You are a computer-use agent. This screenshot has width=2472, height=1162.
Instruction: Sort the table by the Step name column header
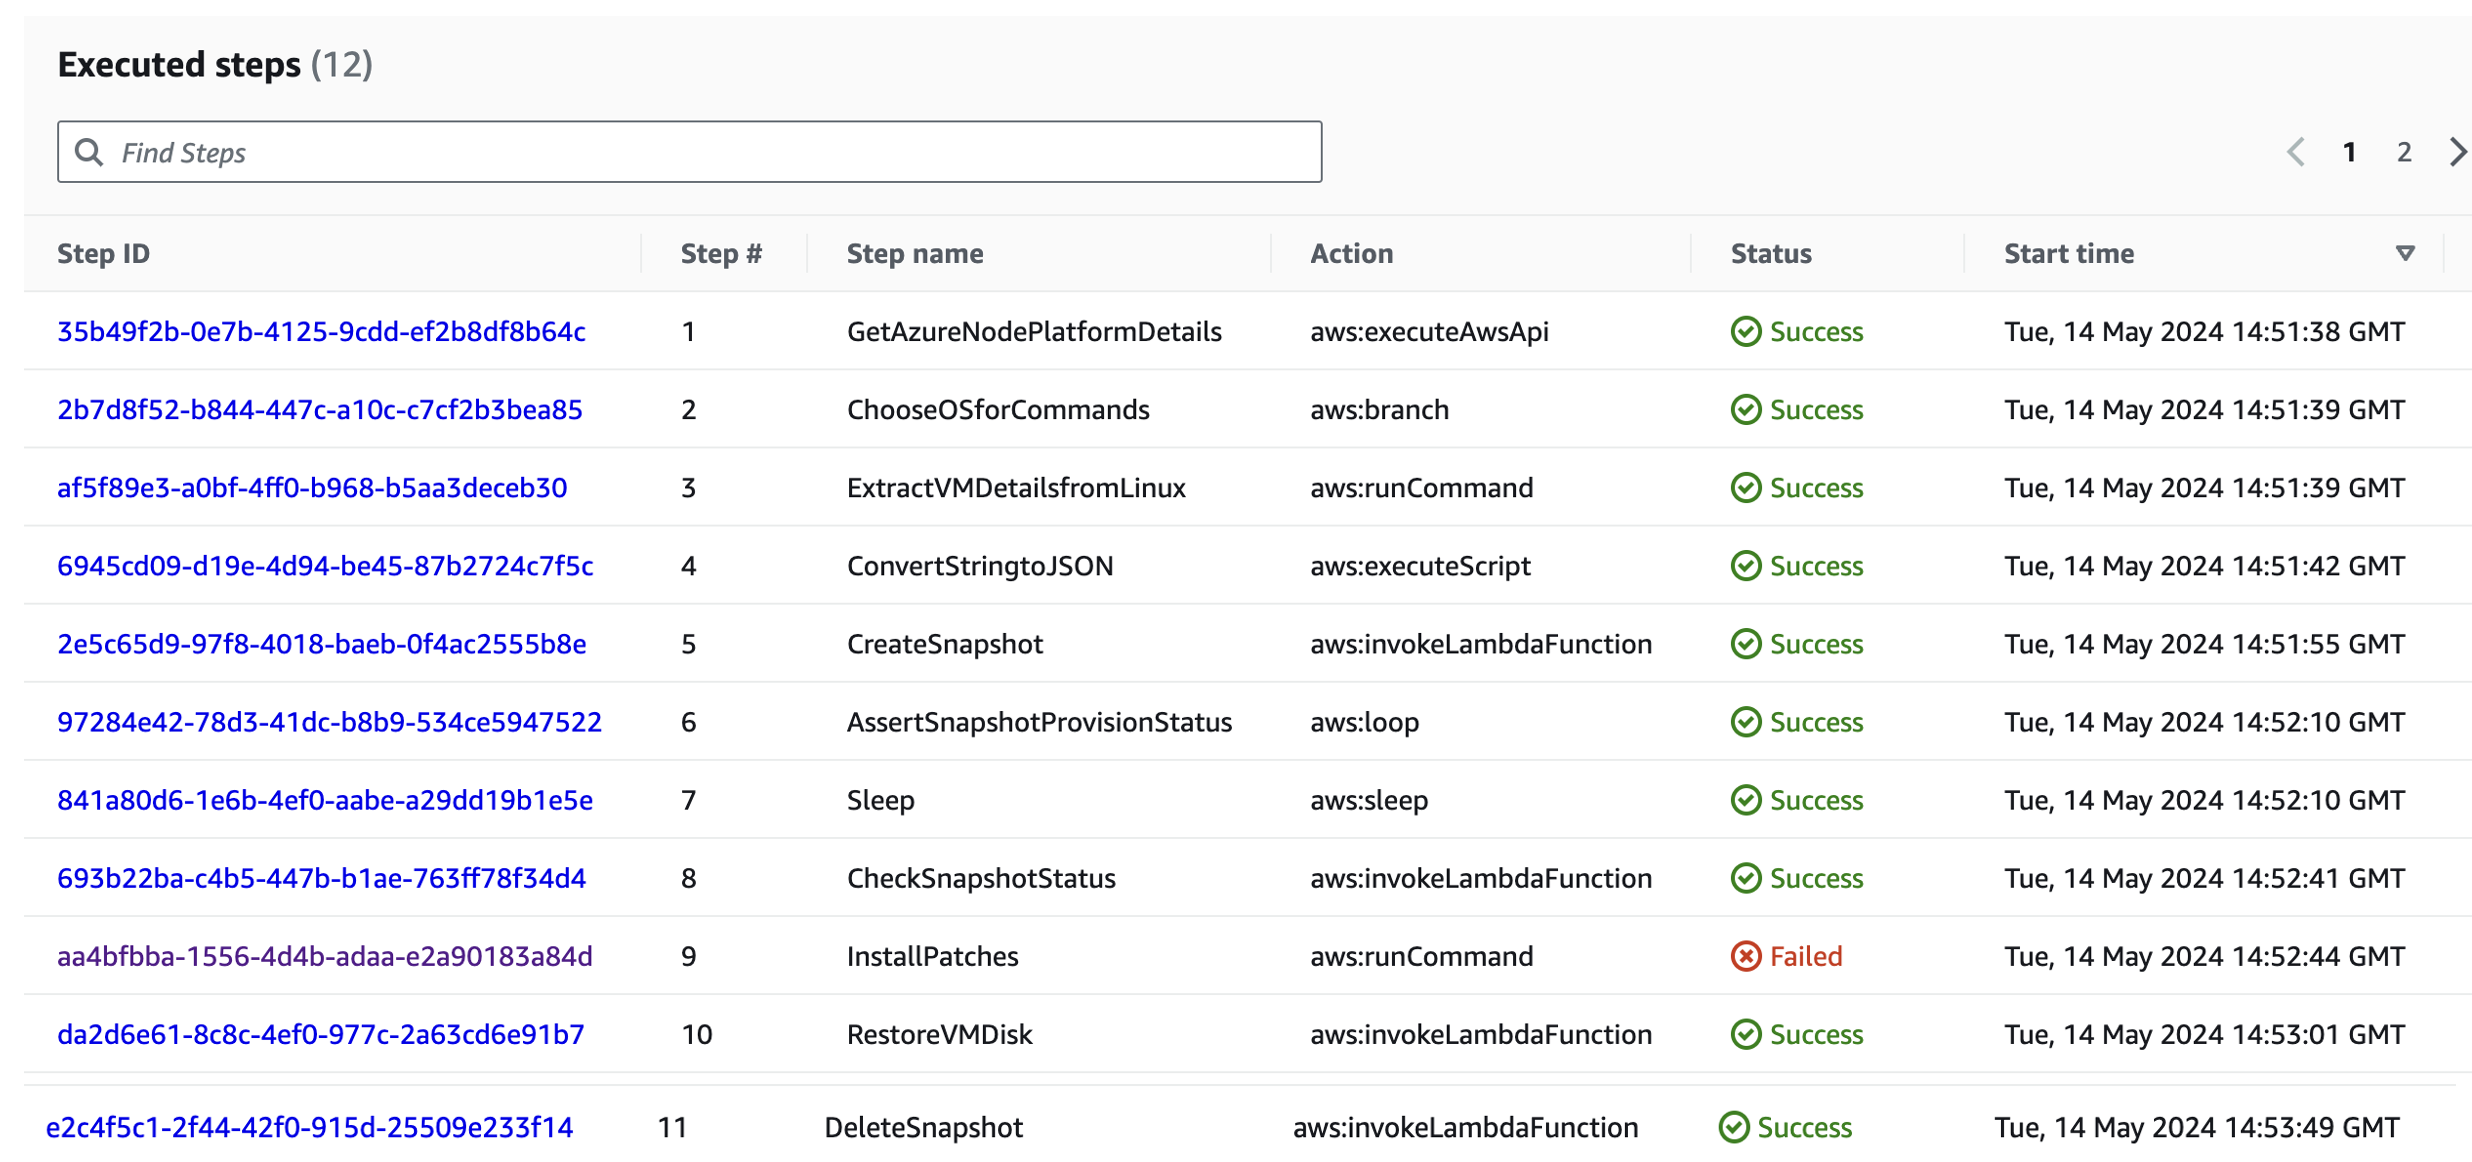(x=914, y=253)
